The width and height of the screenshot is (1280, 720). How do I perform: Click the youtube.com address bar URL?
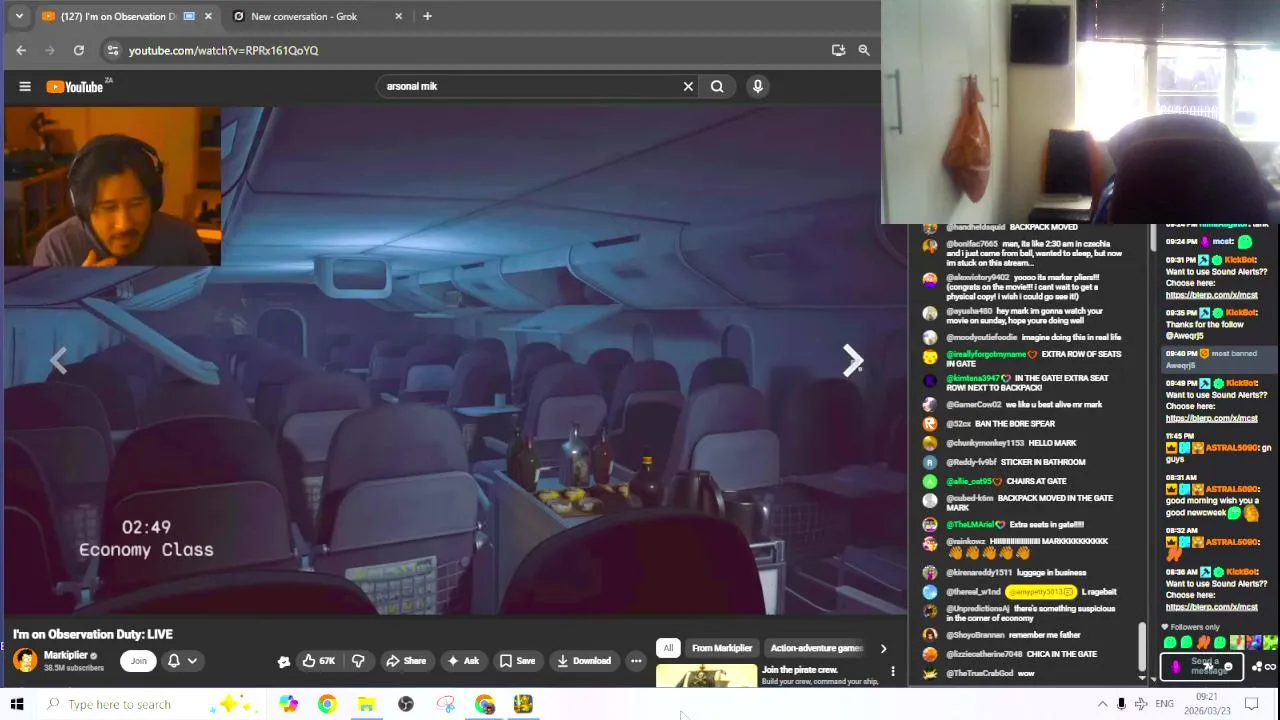(223, 50)
